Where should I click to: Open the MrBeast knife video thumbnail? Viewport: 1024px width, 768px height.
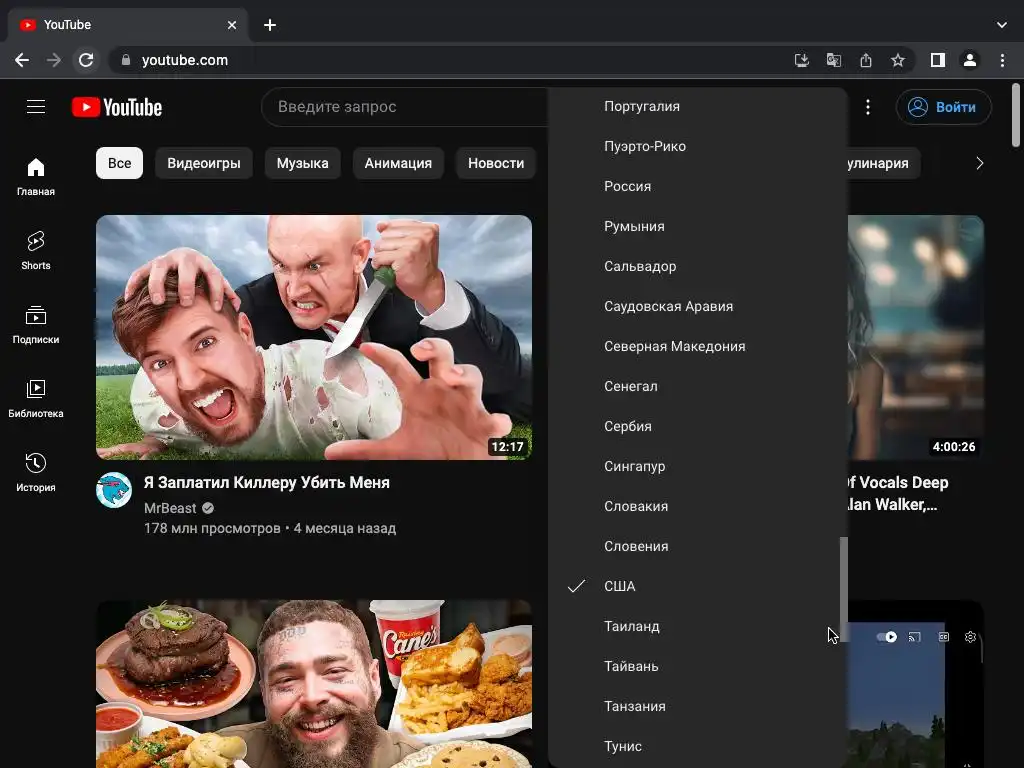point(314,338)
